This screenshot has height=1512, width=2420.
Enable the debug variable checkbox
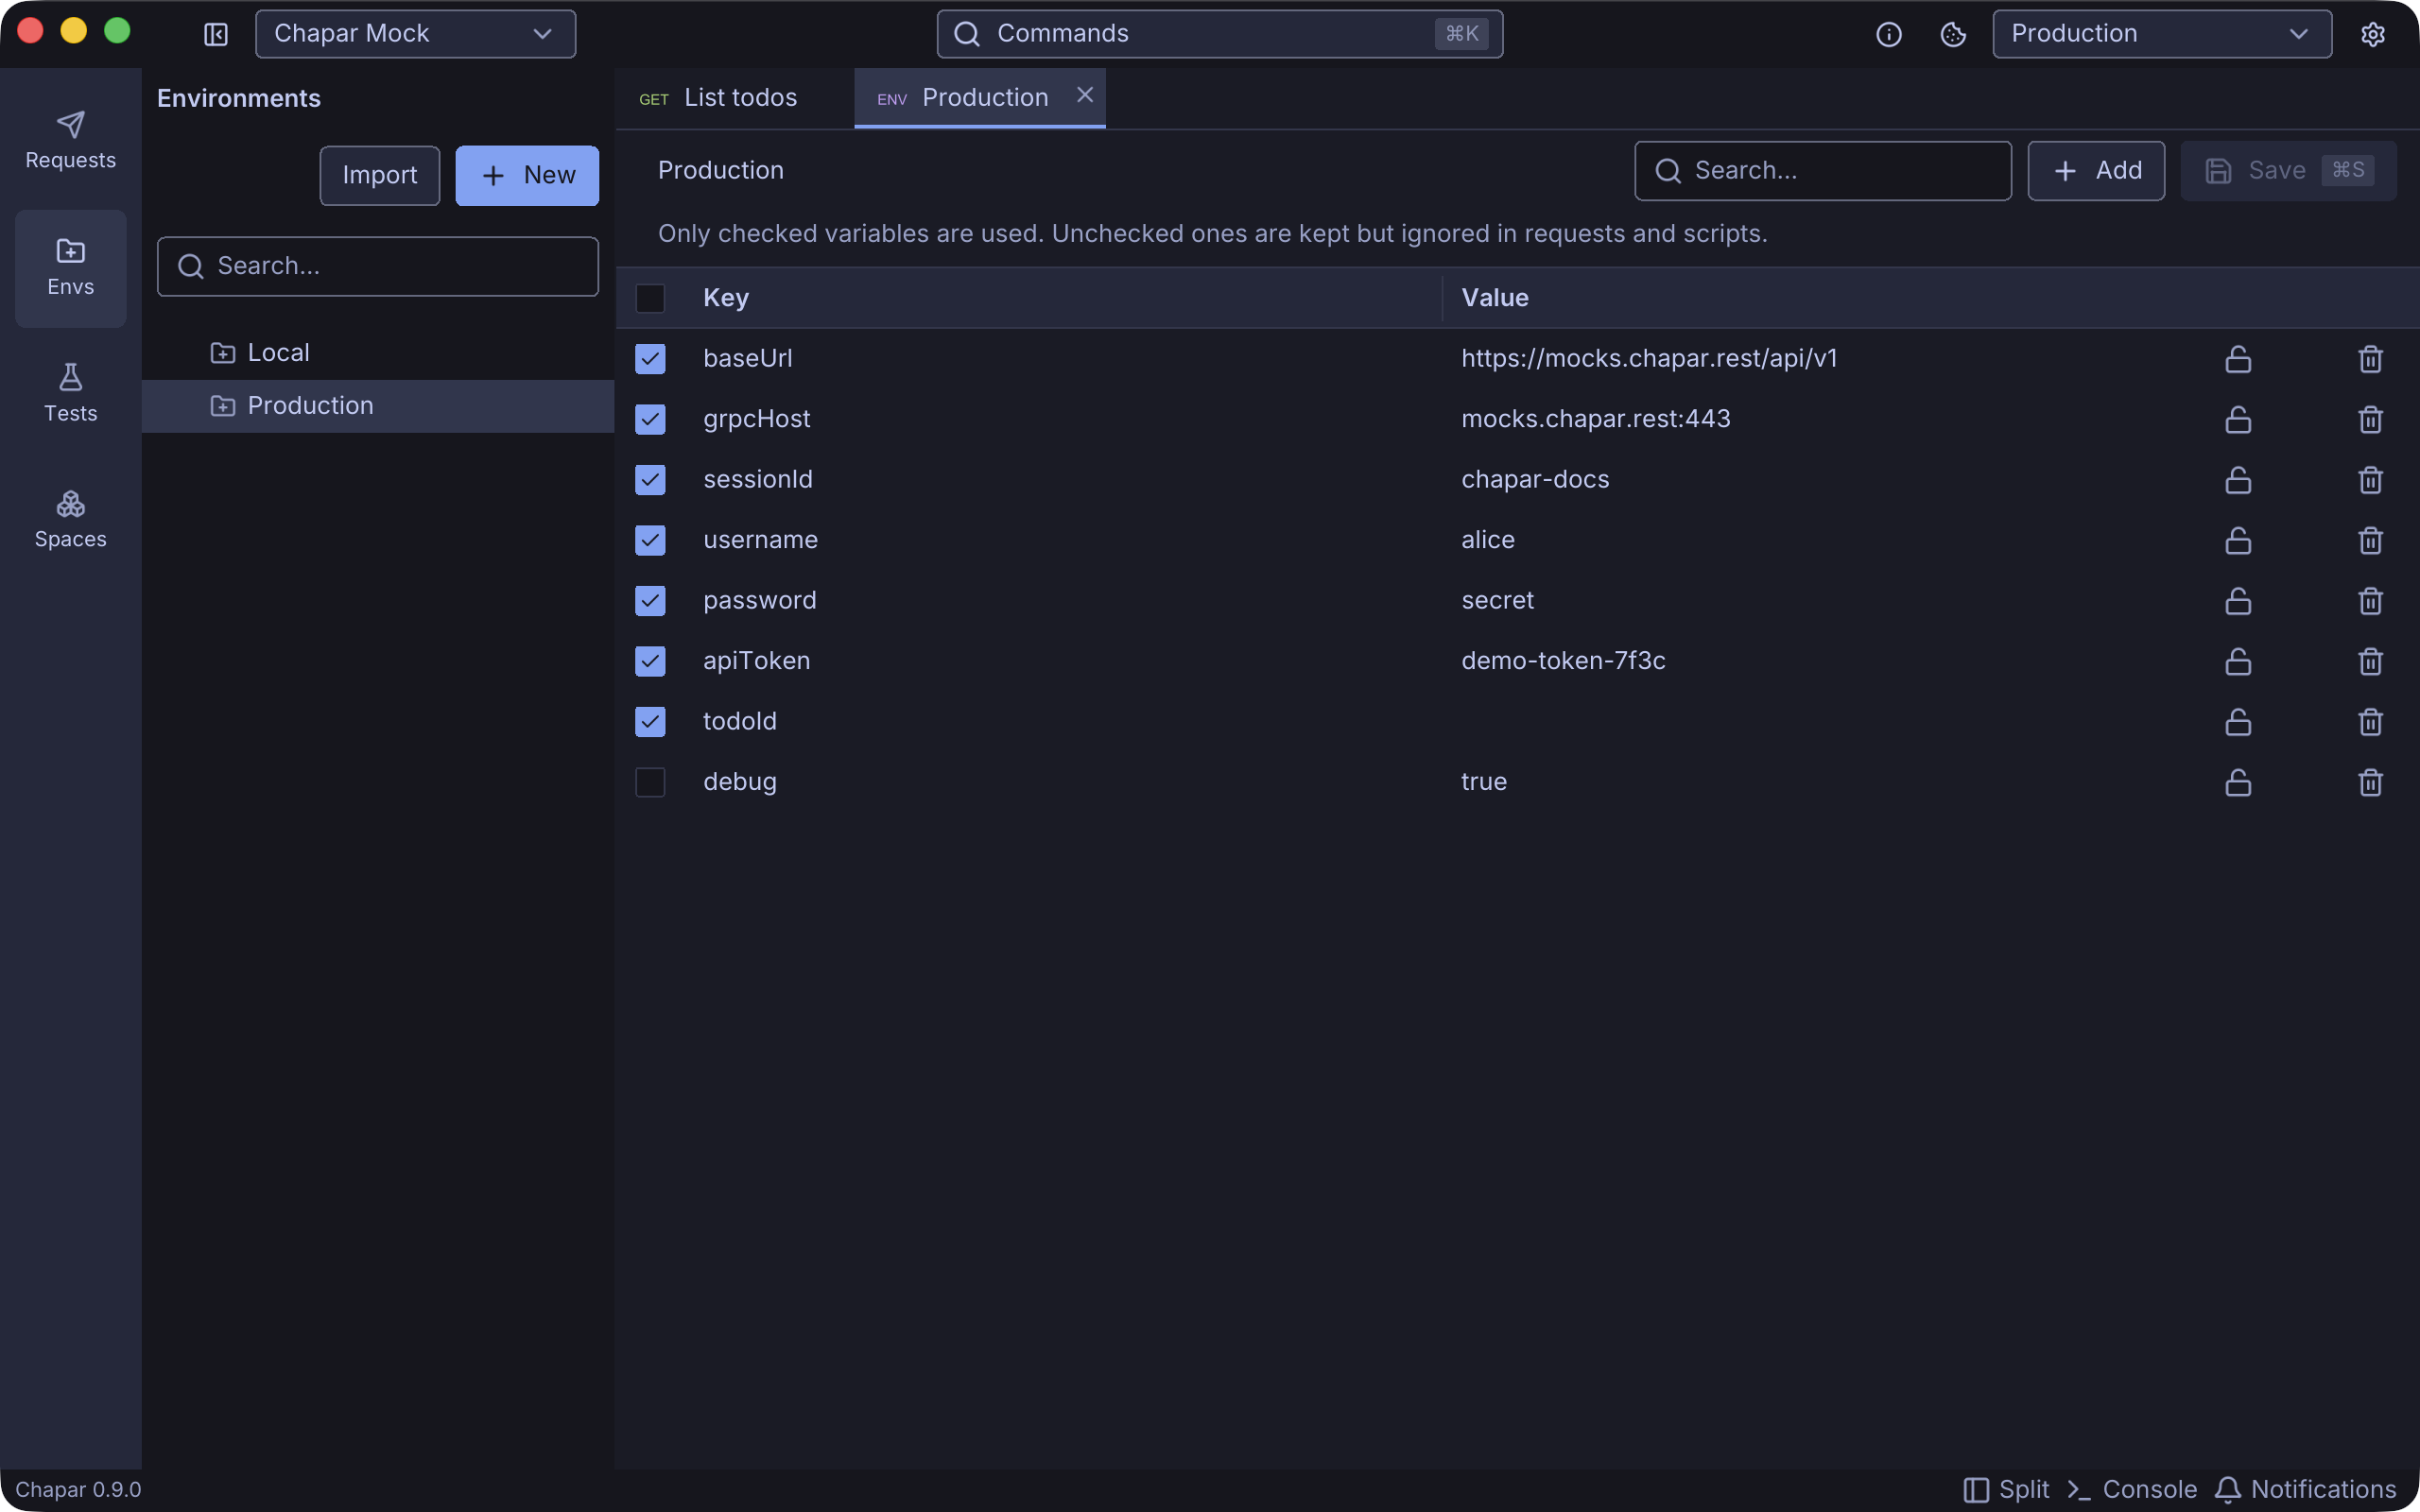click(x=650, y=782)
